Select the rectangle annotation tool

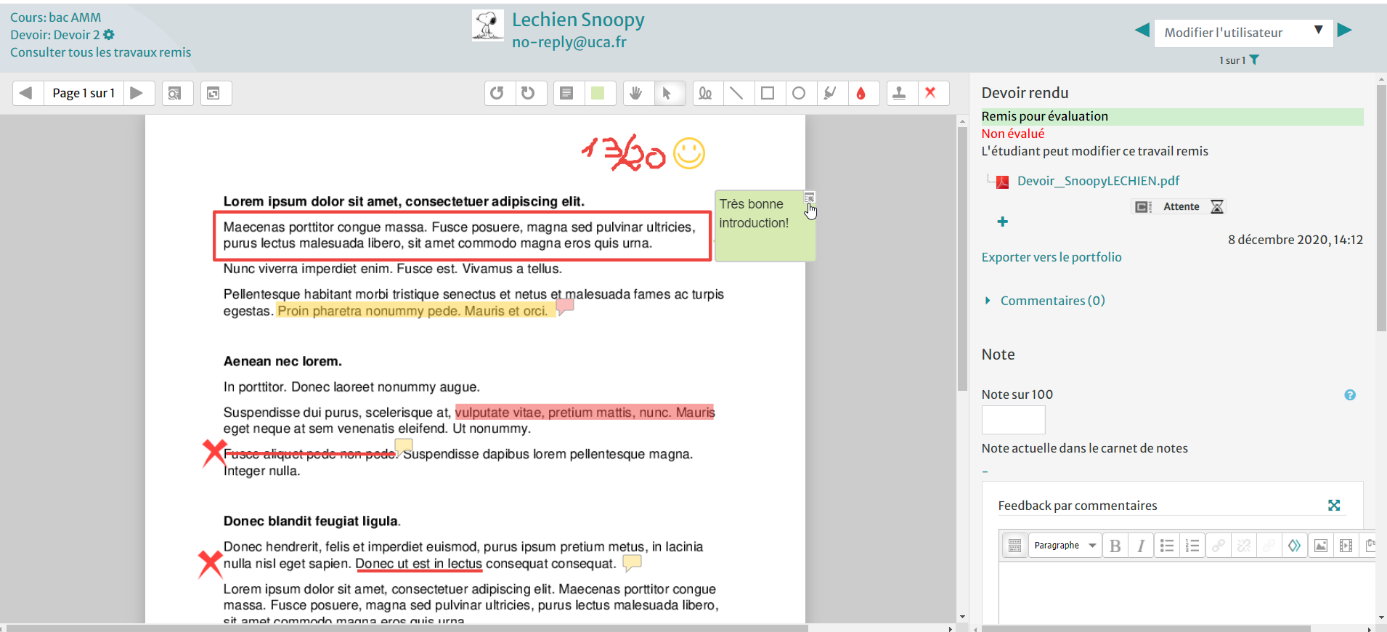[x=767, y=93]
